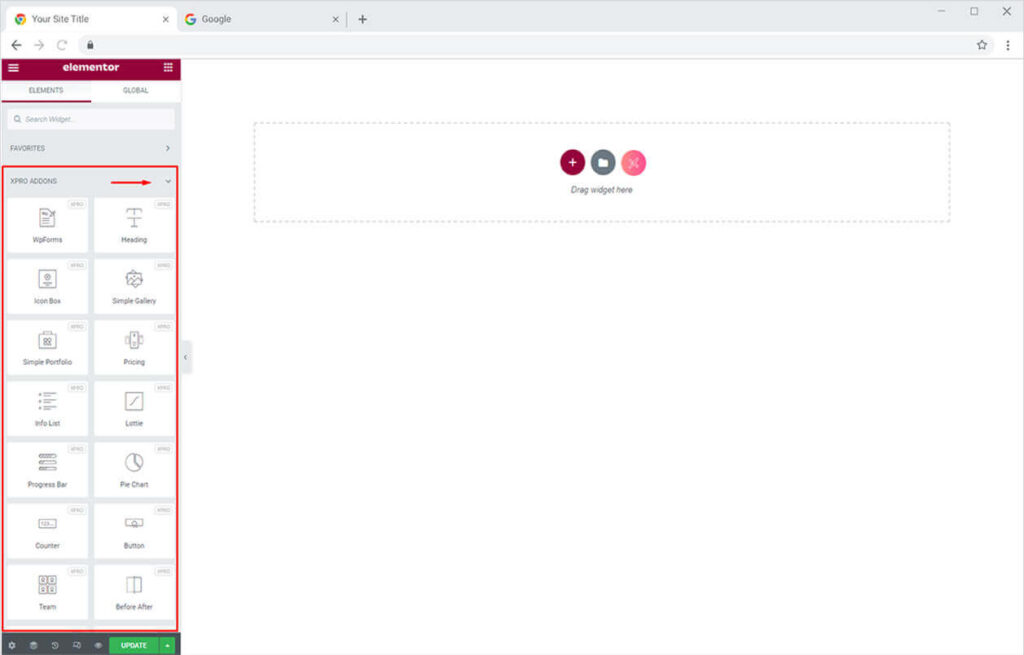Collapse the XPRO ADDONS section
1024x655 pixels.
[168, 181]
